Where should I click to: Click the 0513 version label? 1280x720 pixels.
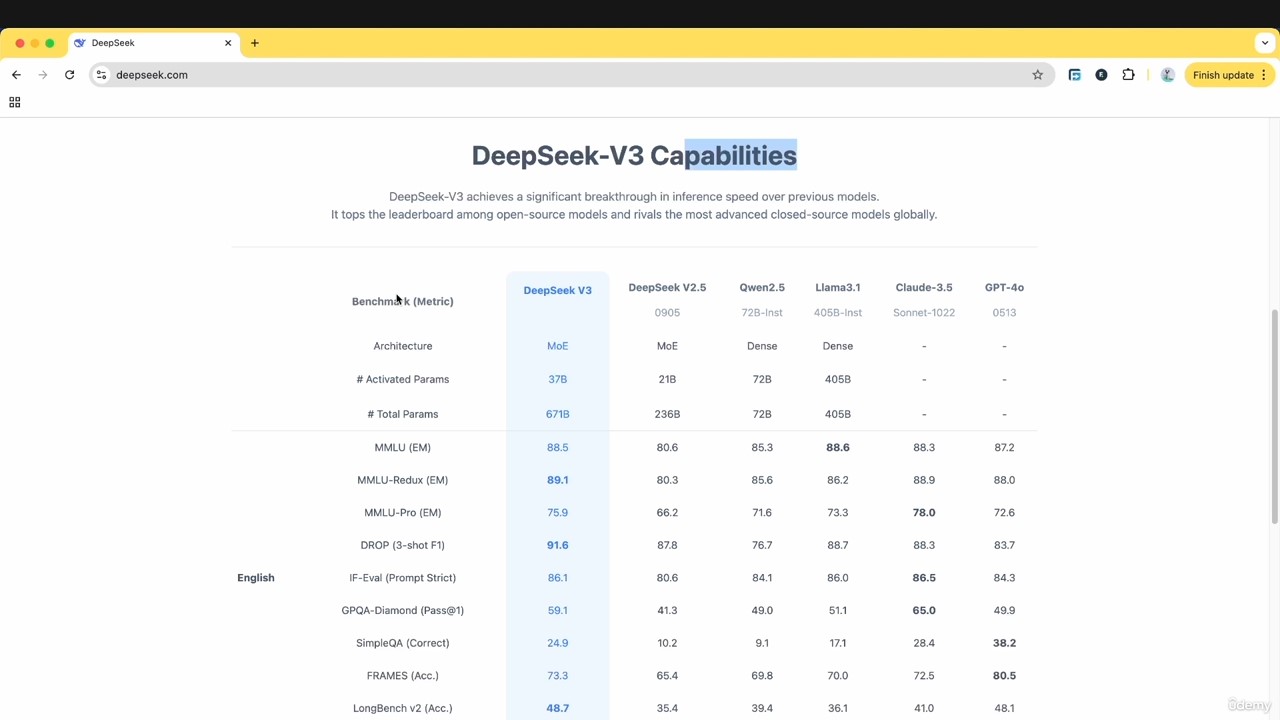point(1004,313)
